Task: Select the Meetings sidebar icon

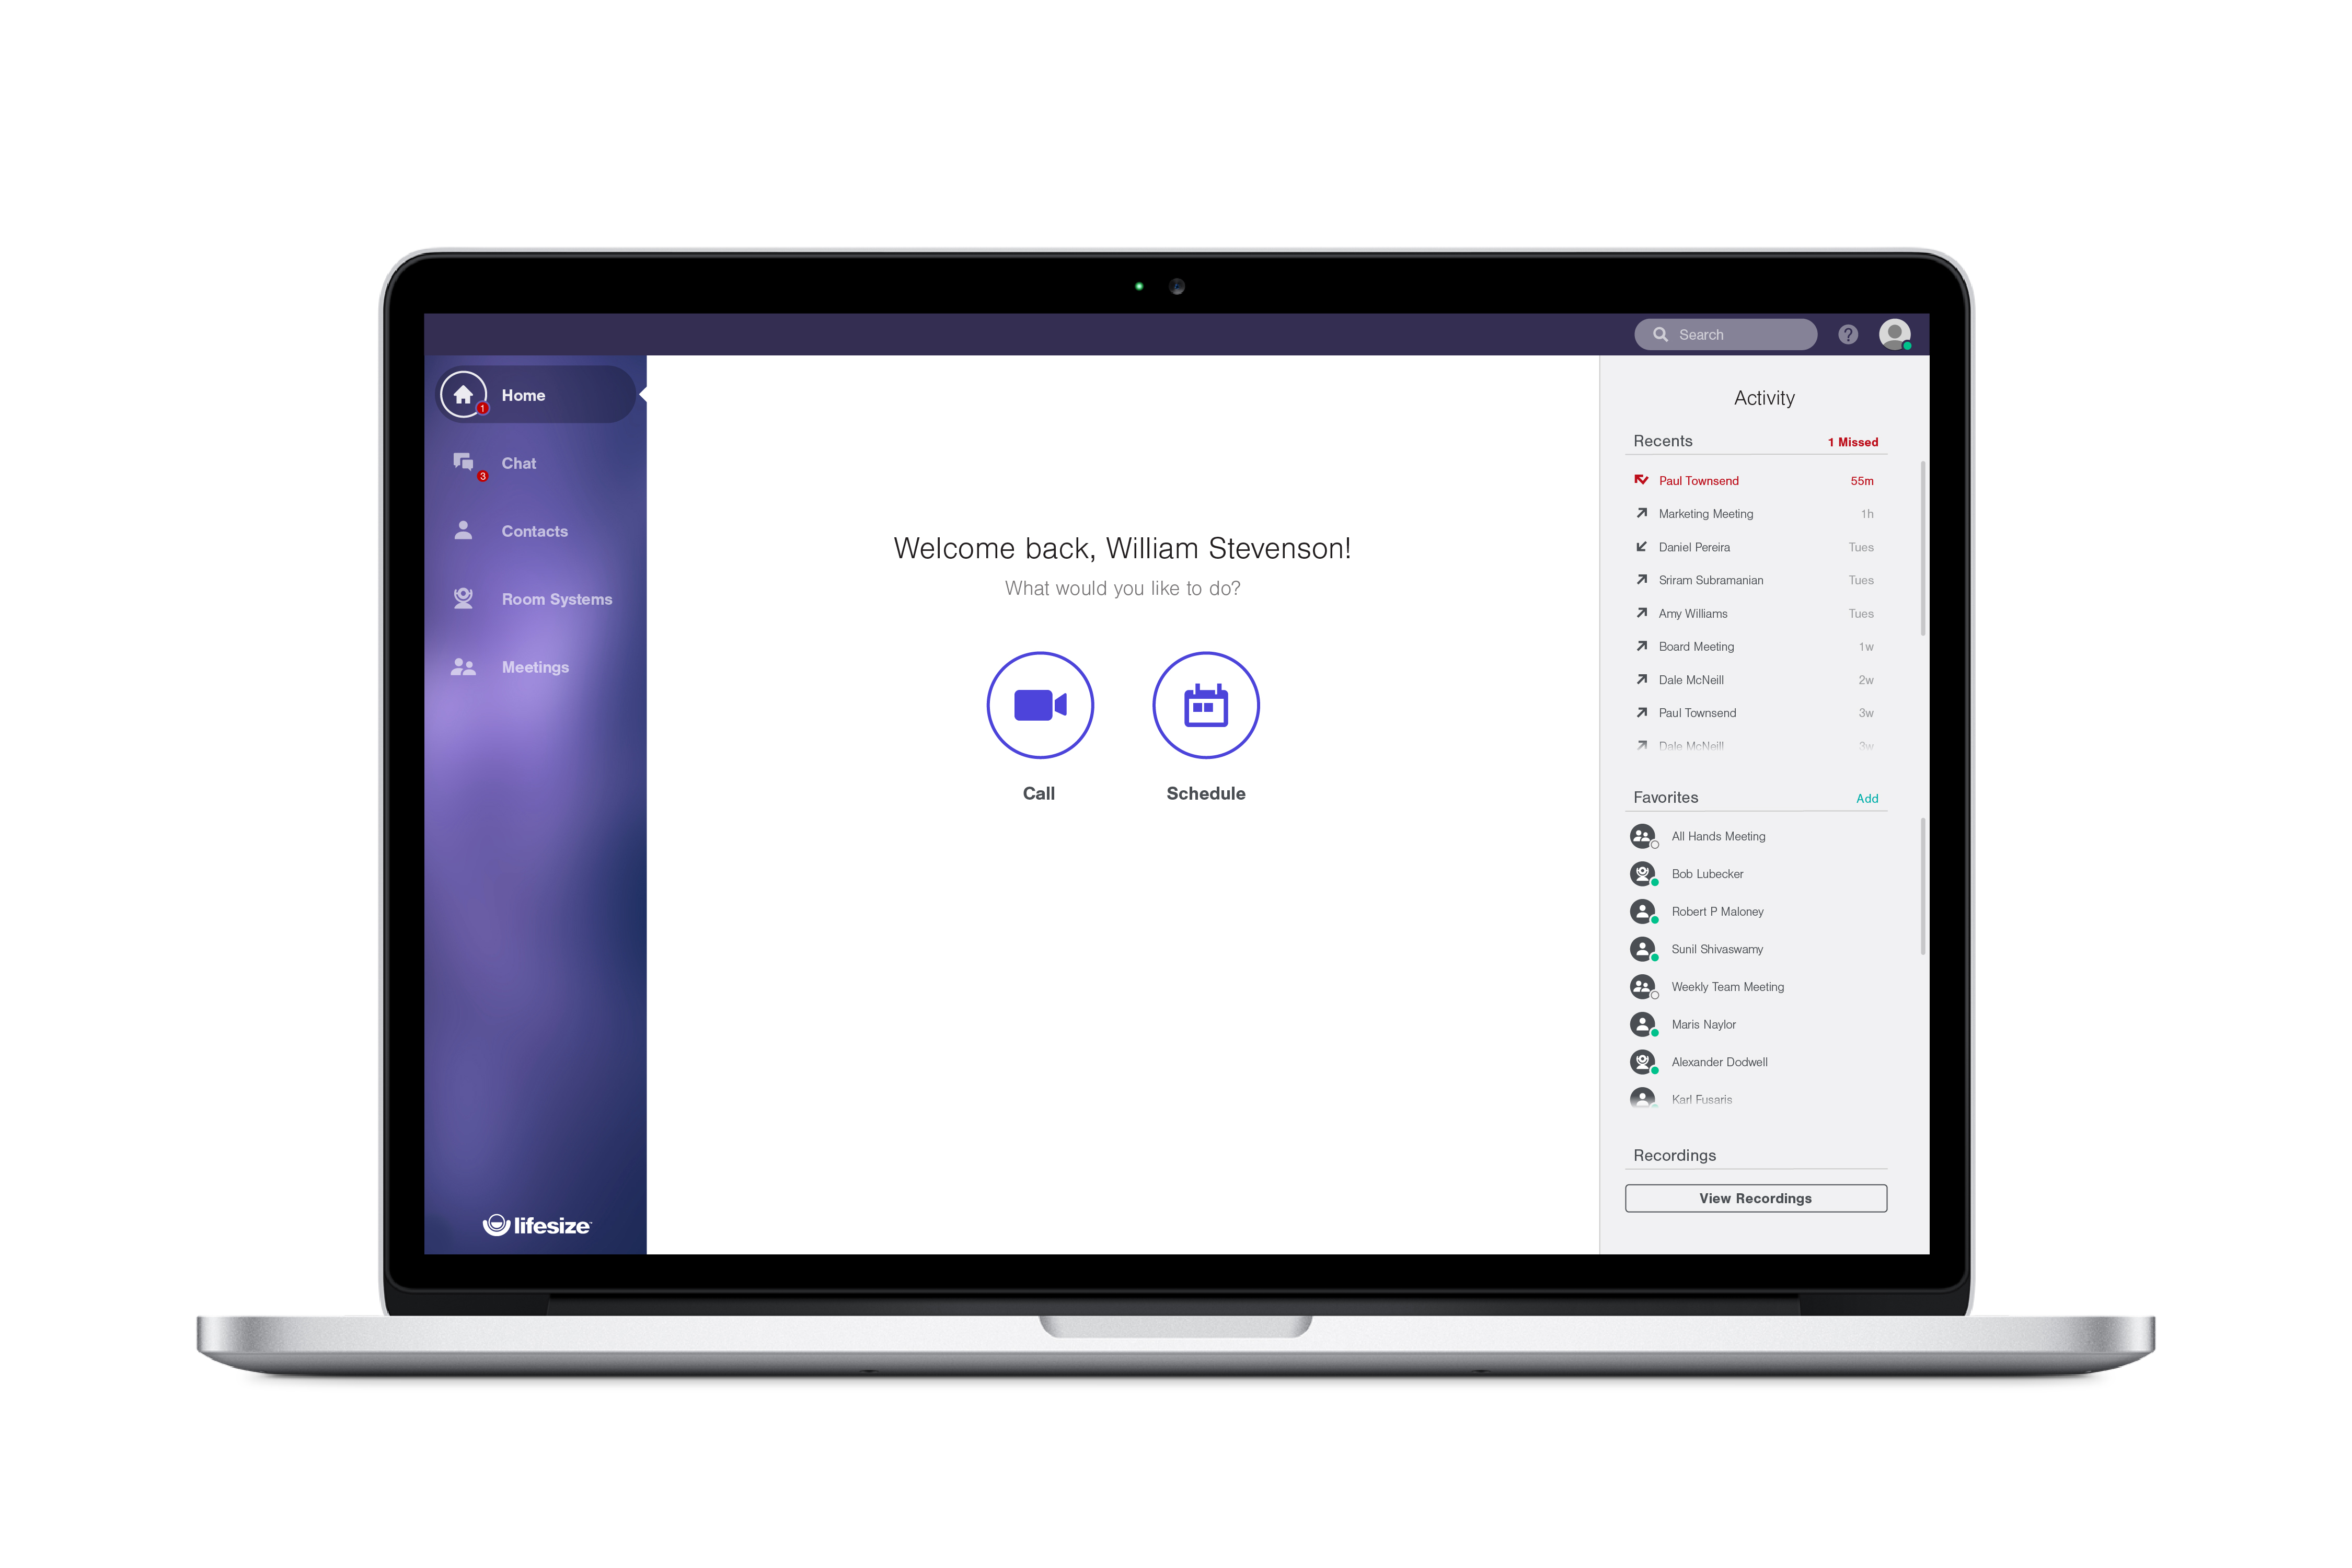Action: click(462, 667)
